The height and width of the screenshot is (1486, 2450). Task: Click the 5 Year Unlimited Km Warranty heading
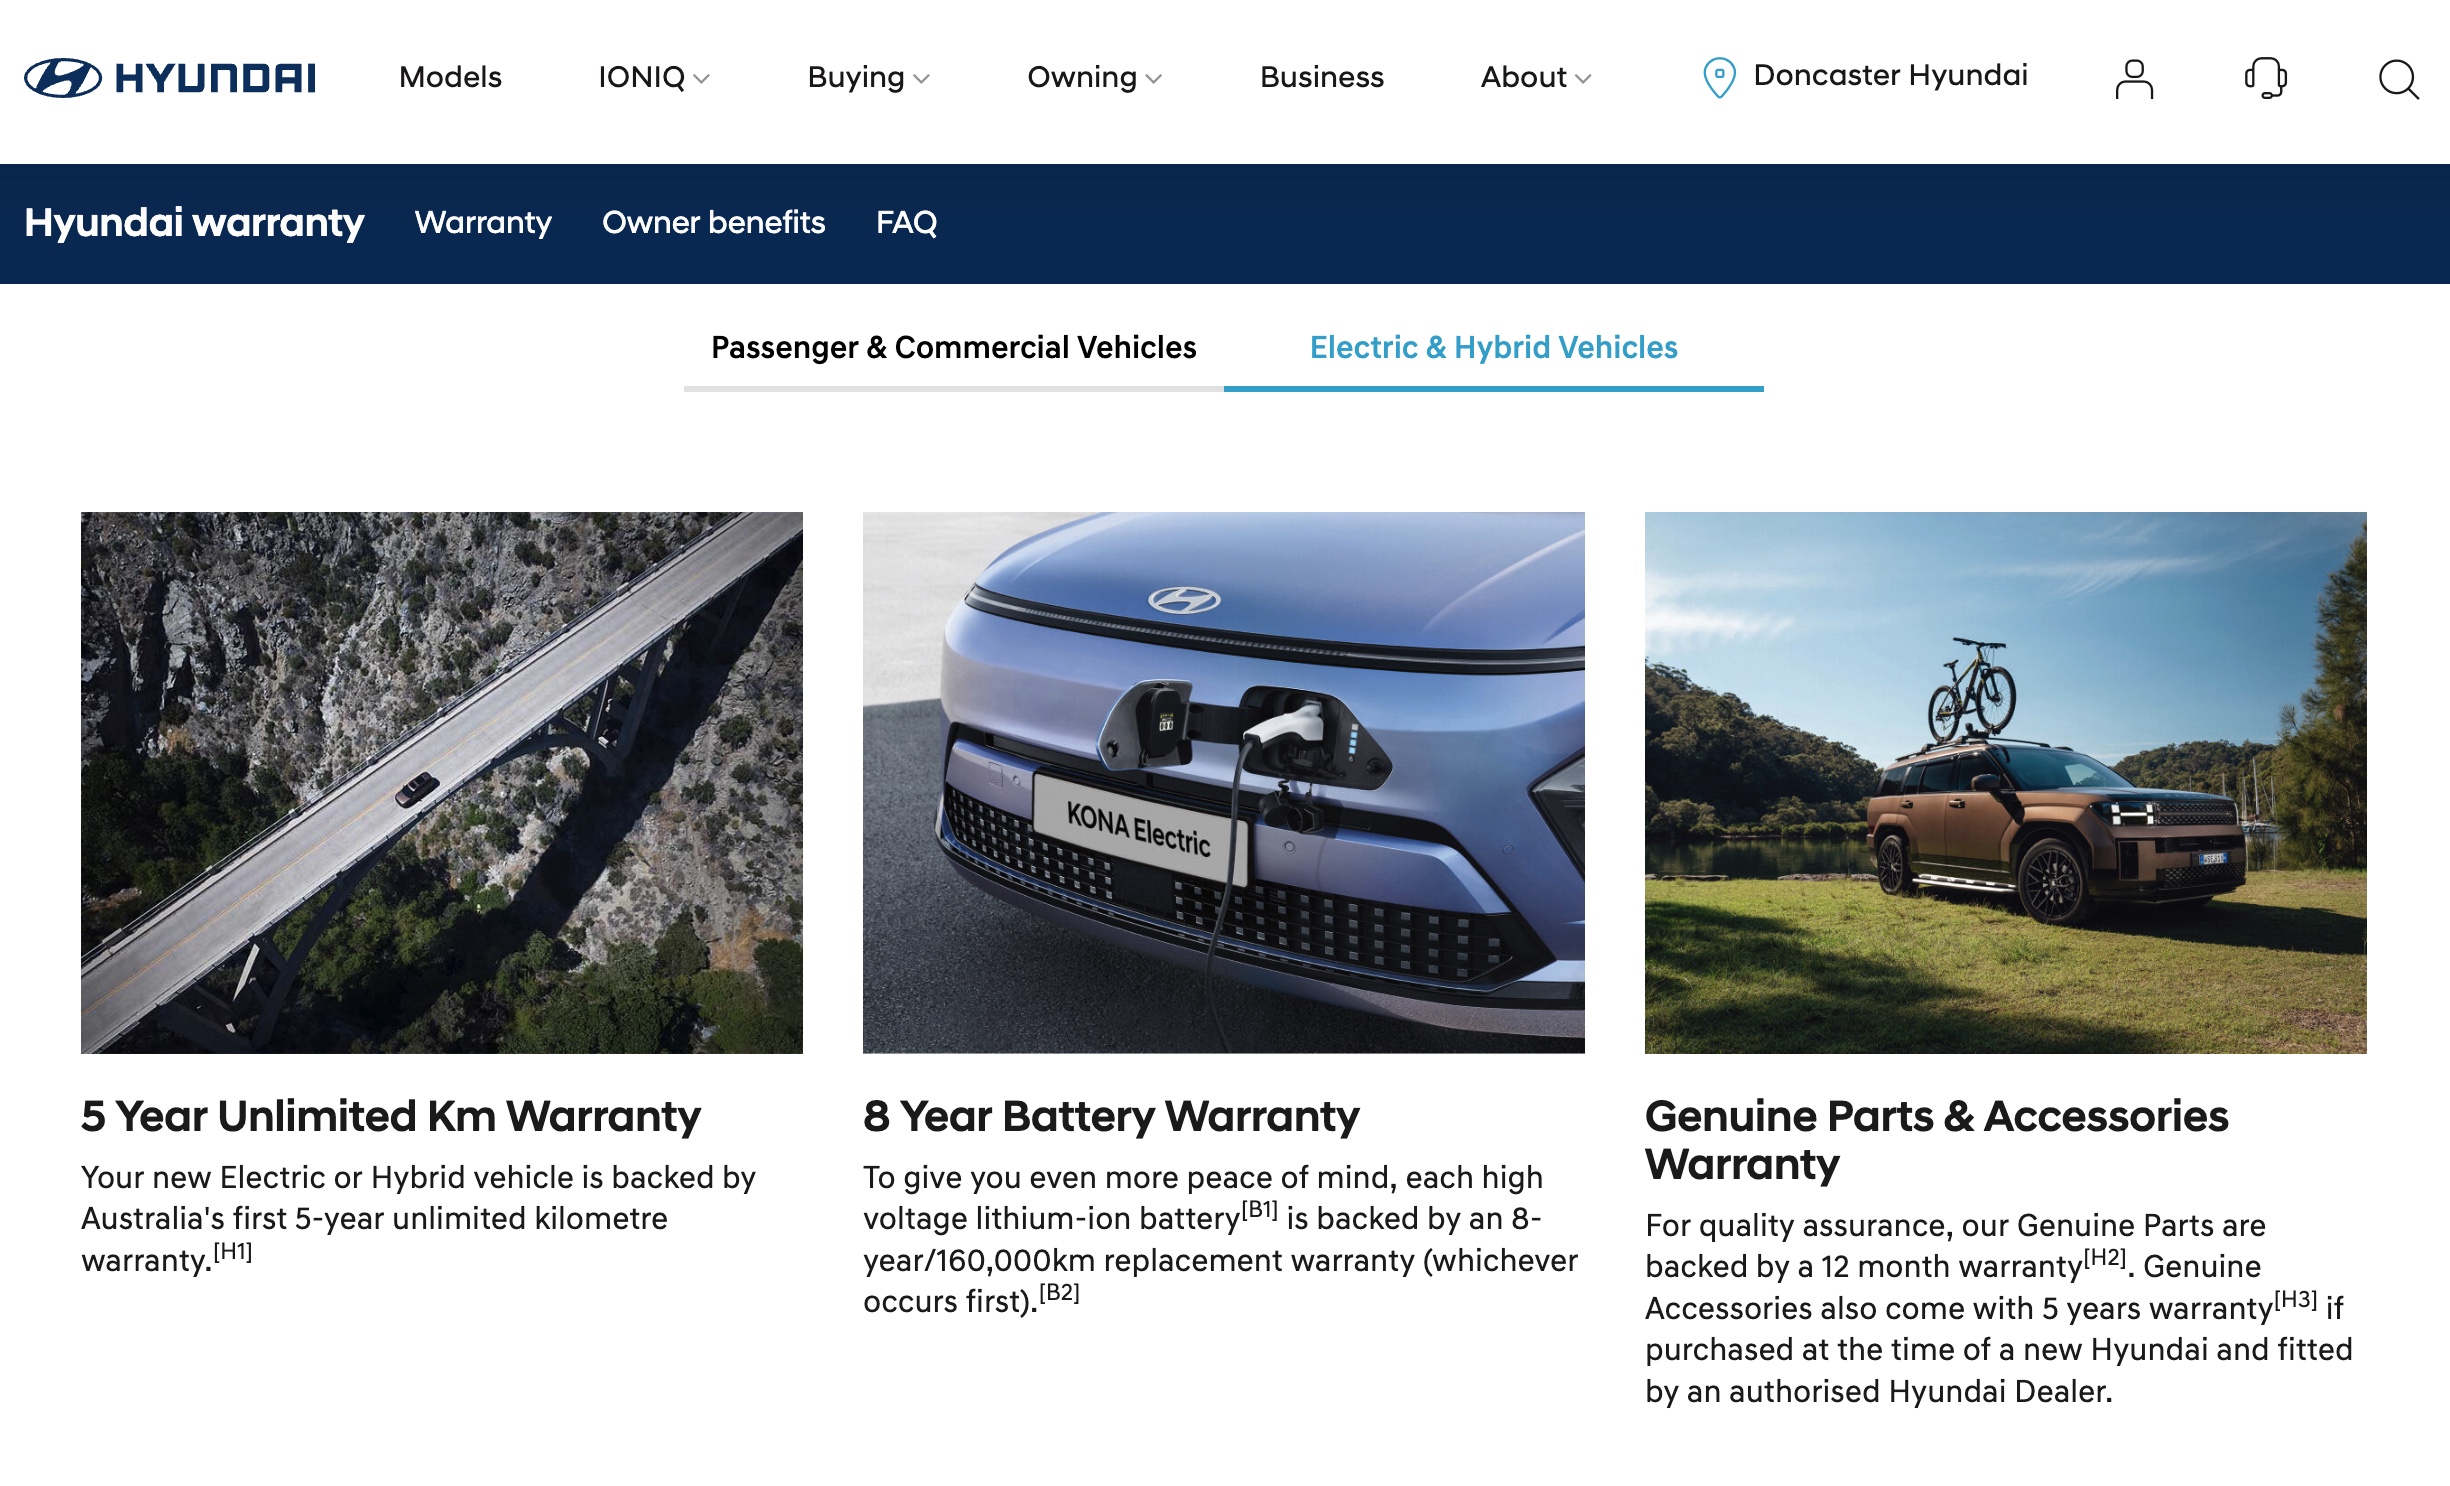tap(391, 1116)
